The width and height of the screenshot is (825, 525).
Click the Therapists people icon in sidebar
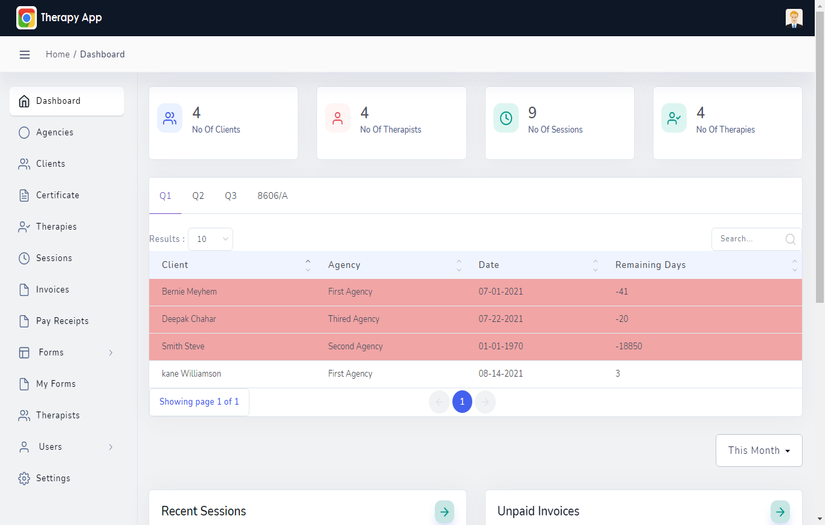click(x=24, y=416)
